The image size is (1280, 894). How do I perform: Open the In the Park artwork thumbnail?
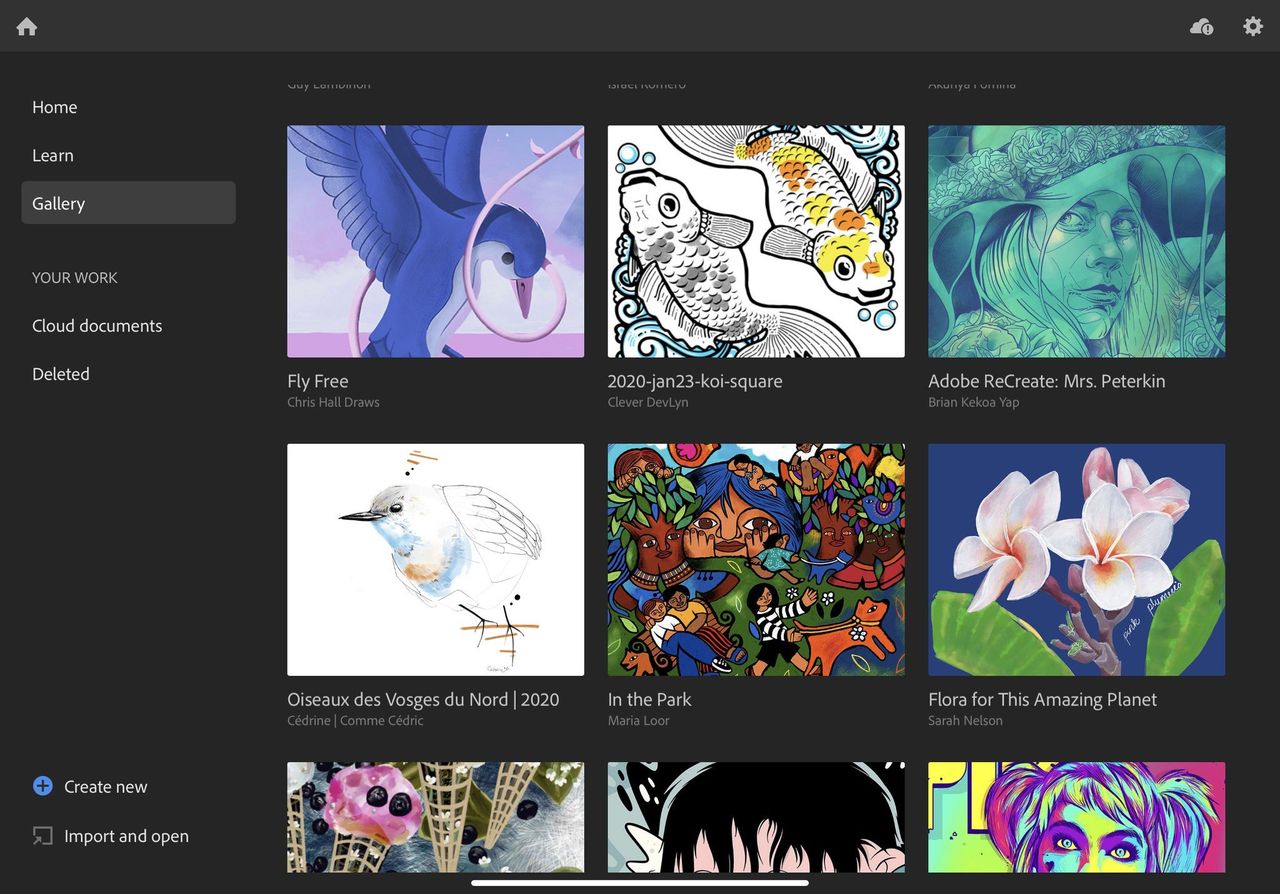(756, 560)
